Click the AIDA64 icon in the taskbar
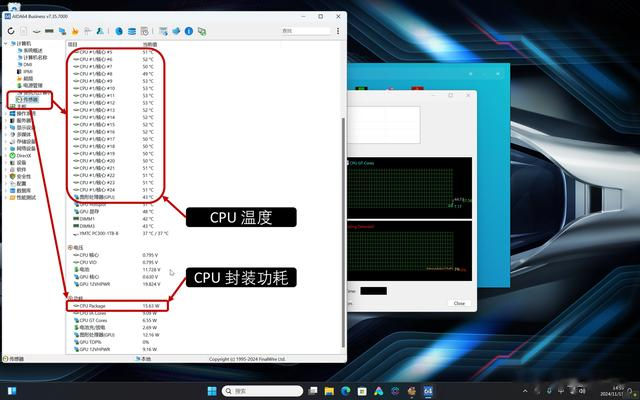This screenshot has height=400, width=640. (428, 391)
